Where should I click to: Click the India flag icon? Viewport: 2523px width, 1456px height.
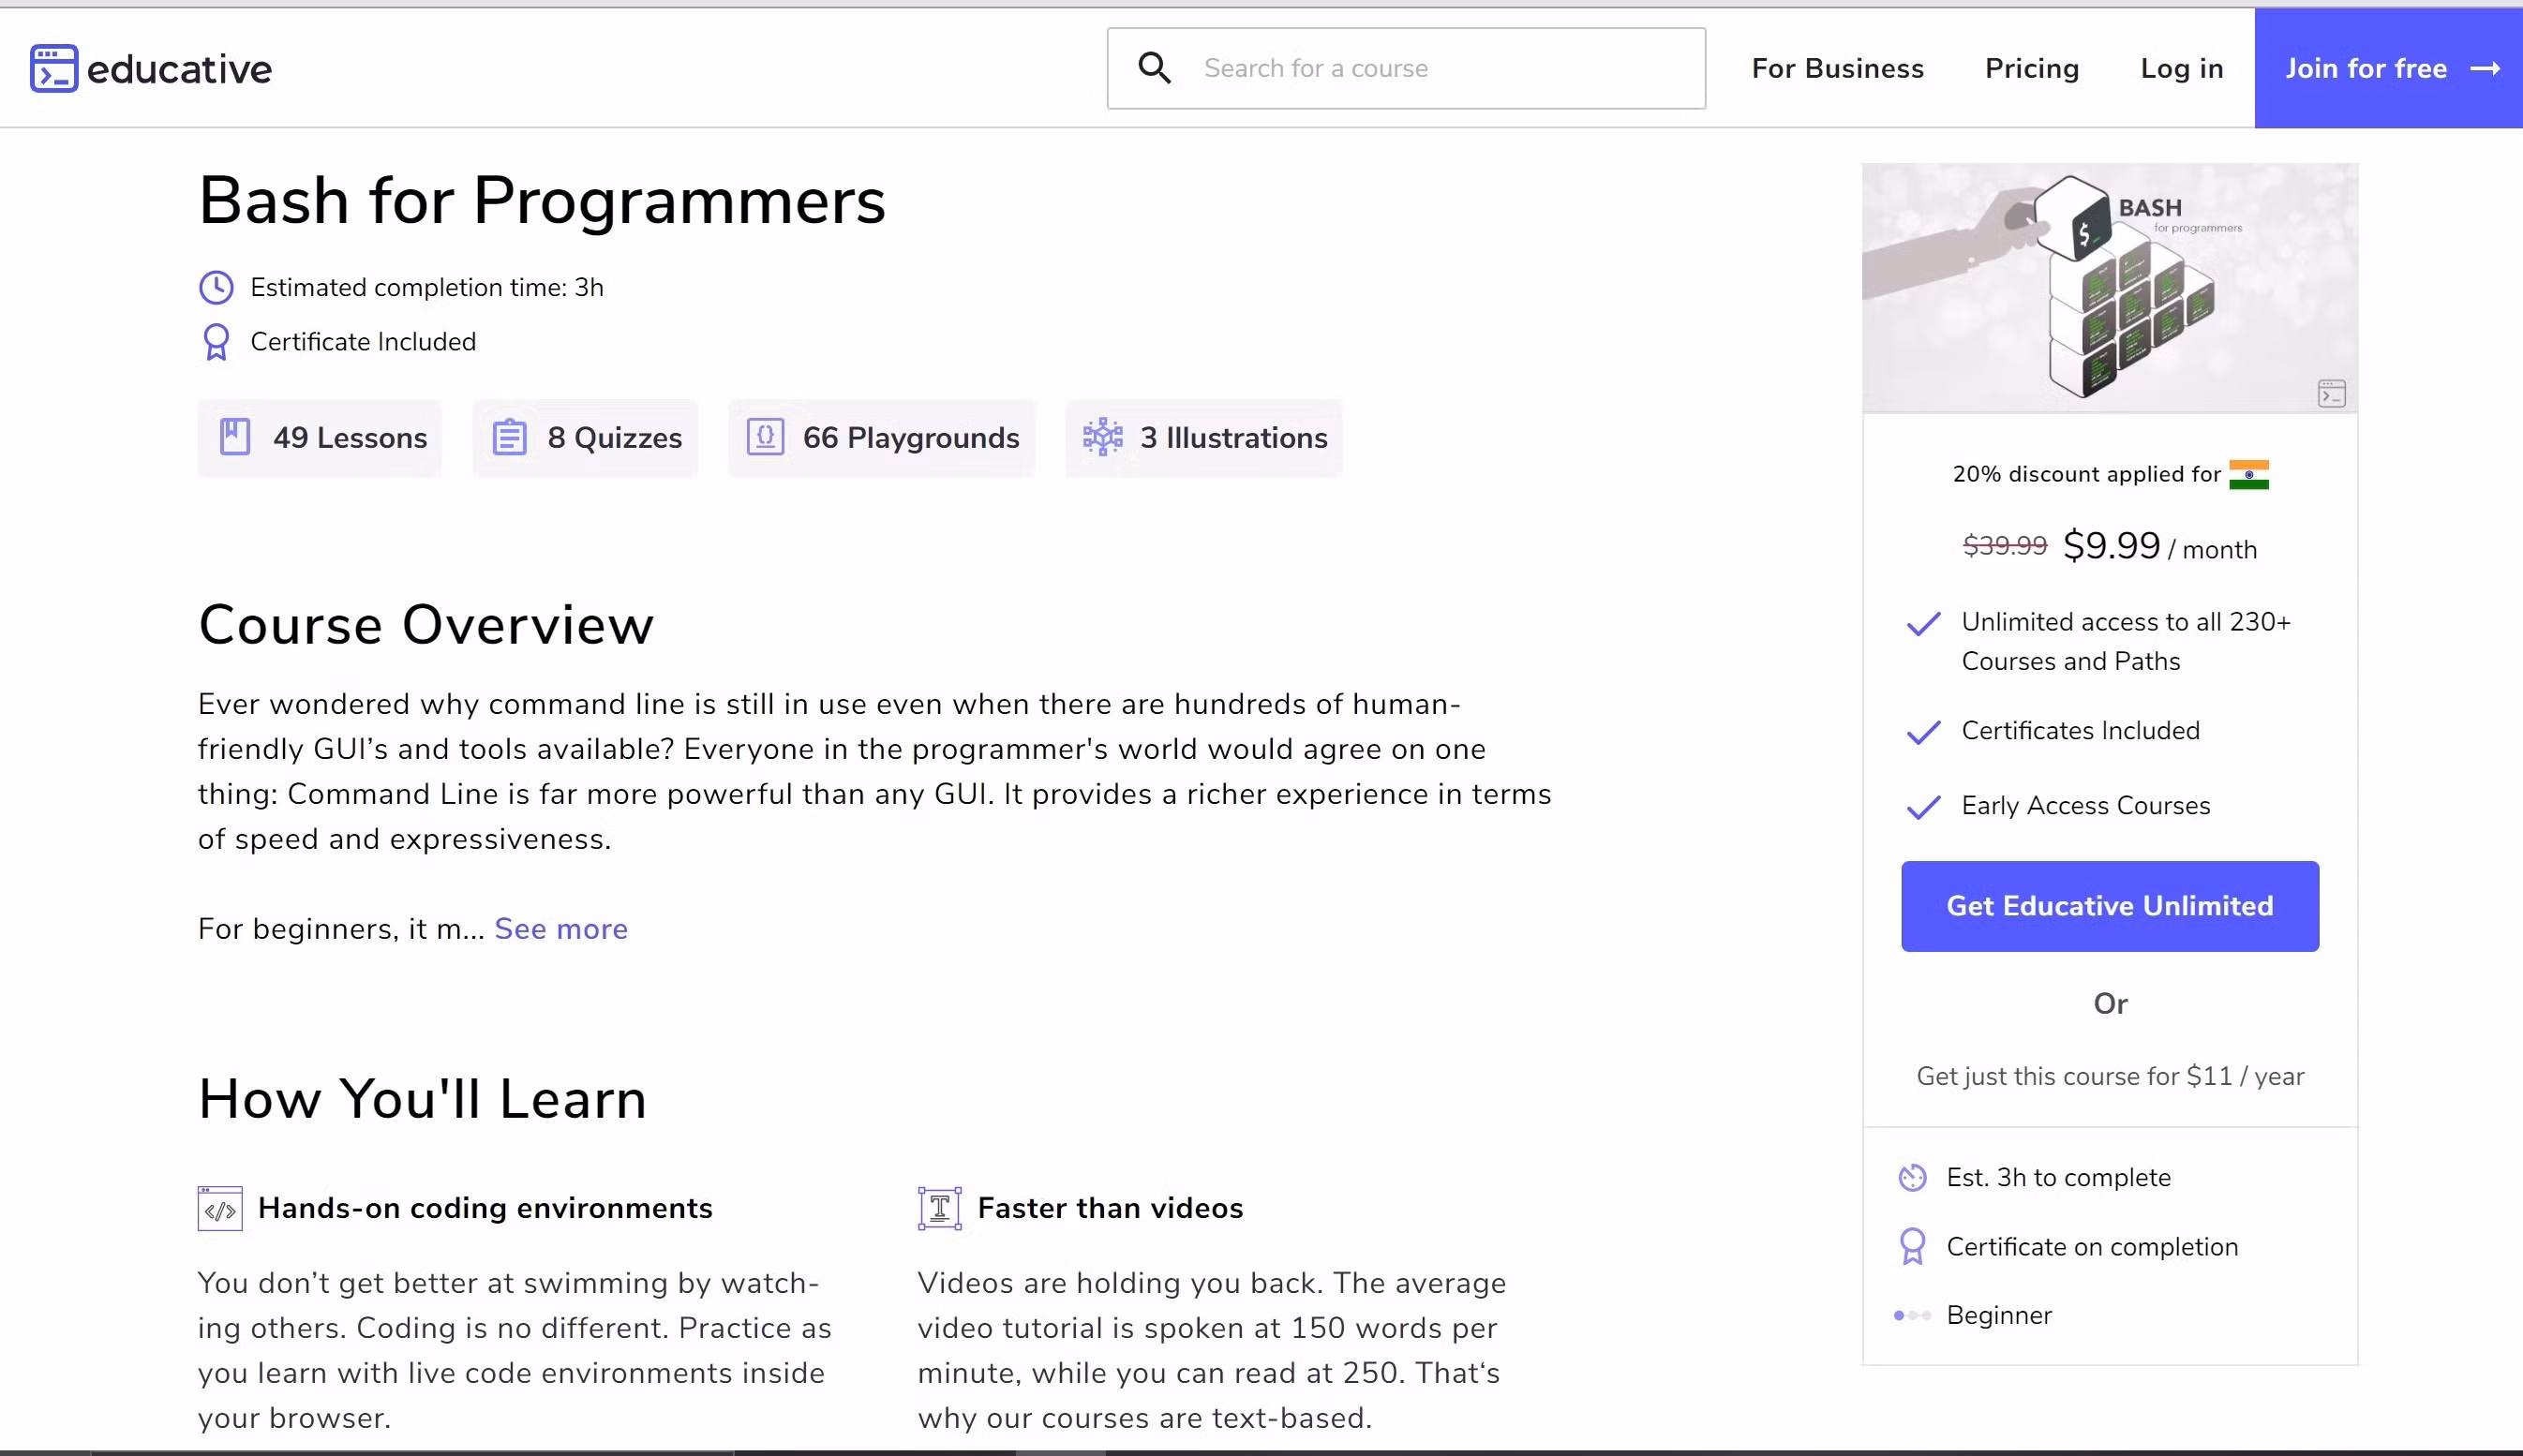(2249, 474)
